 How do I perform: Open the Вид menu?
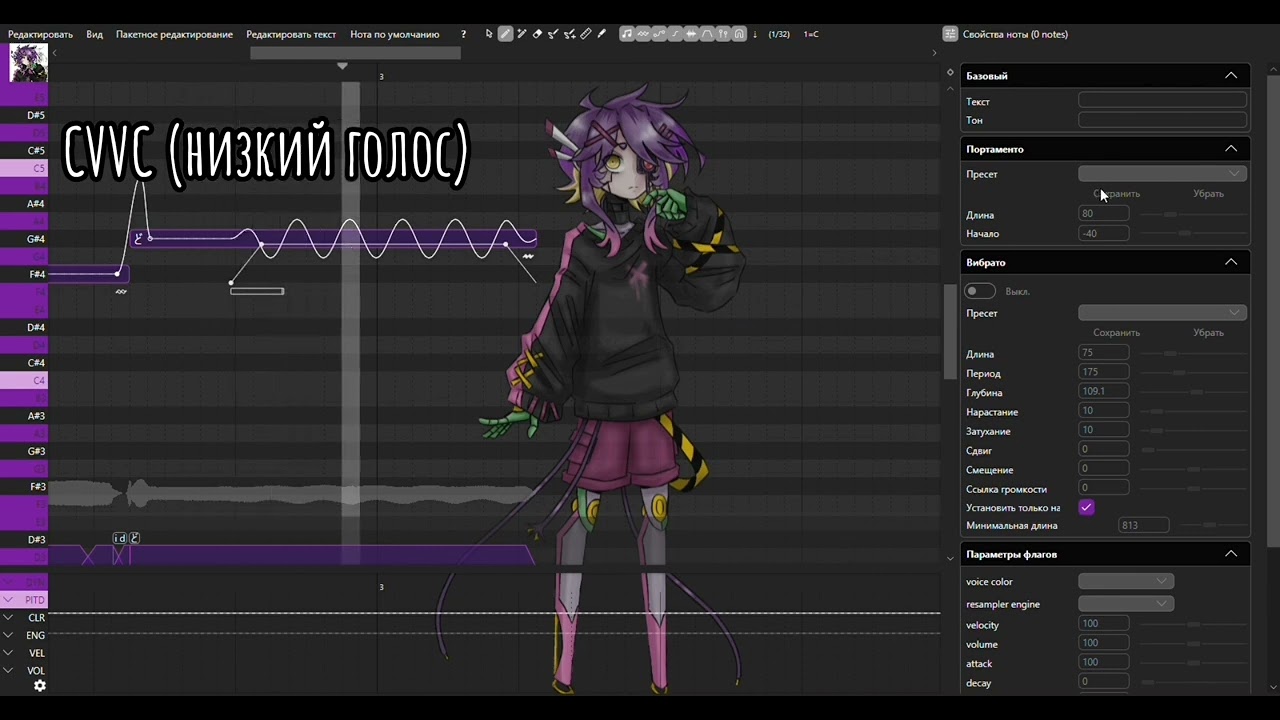[x=94, y=34]
